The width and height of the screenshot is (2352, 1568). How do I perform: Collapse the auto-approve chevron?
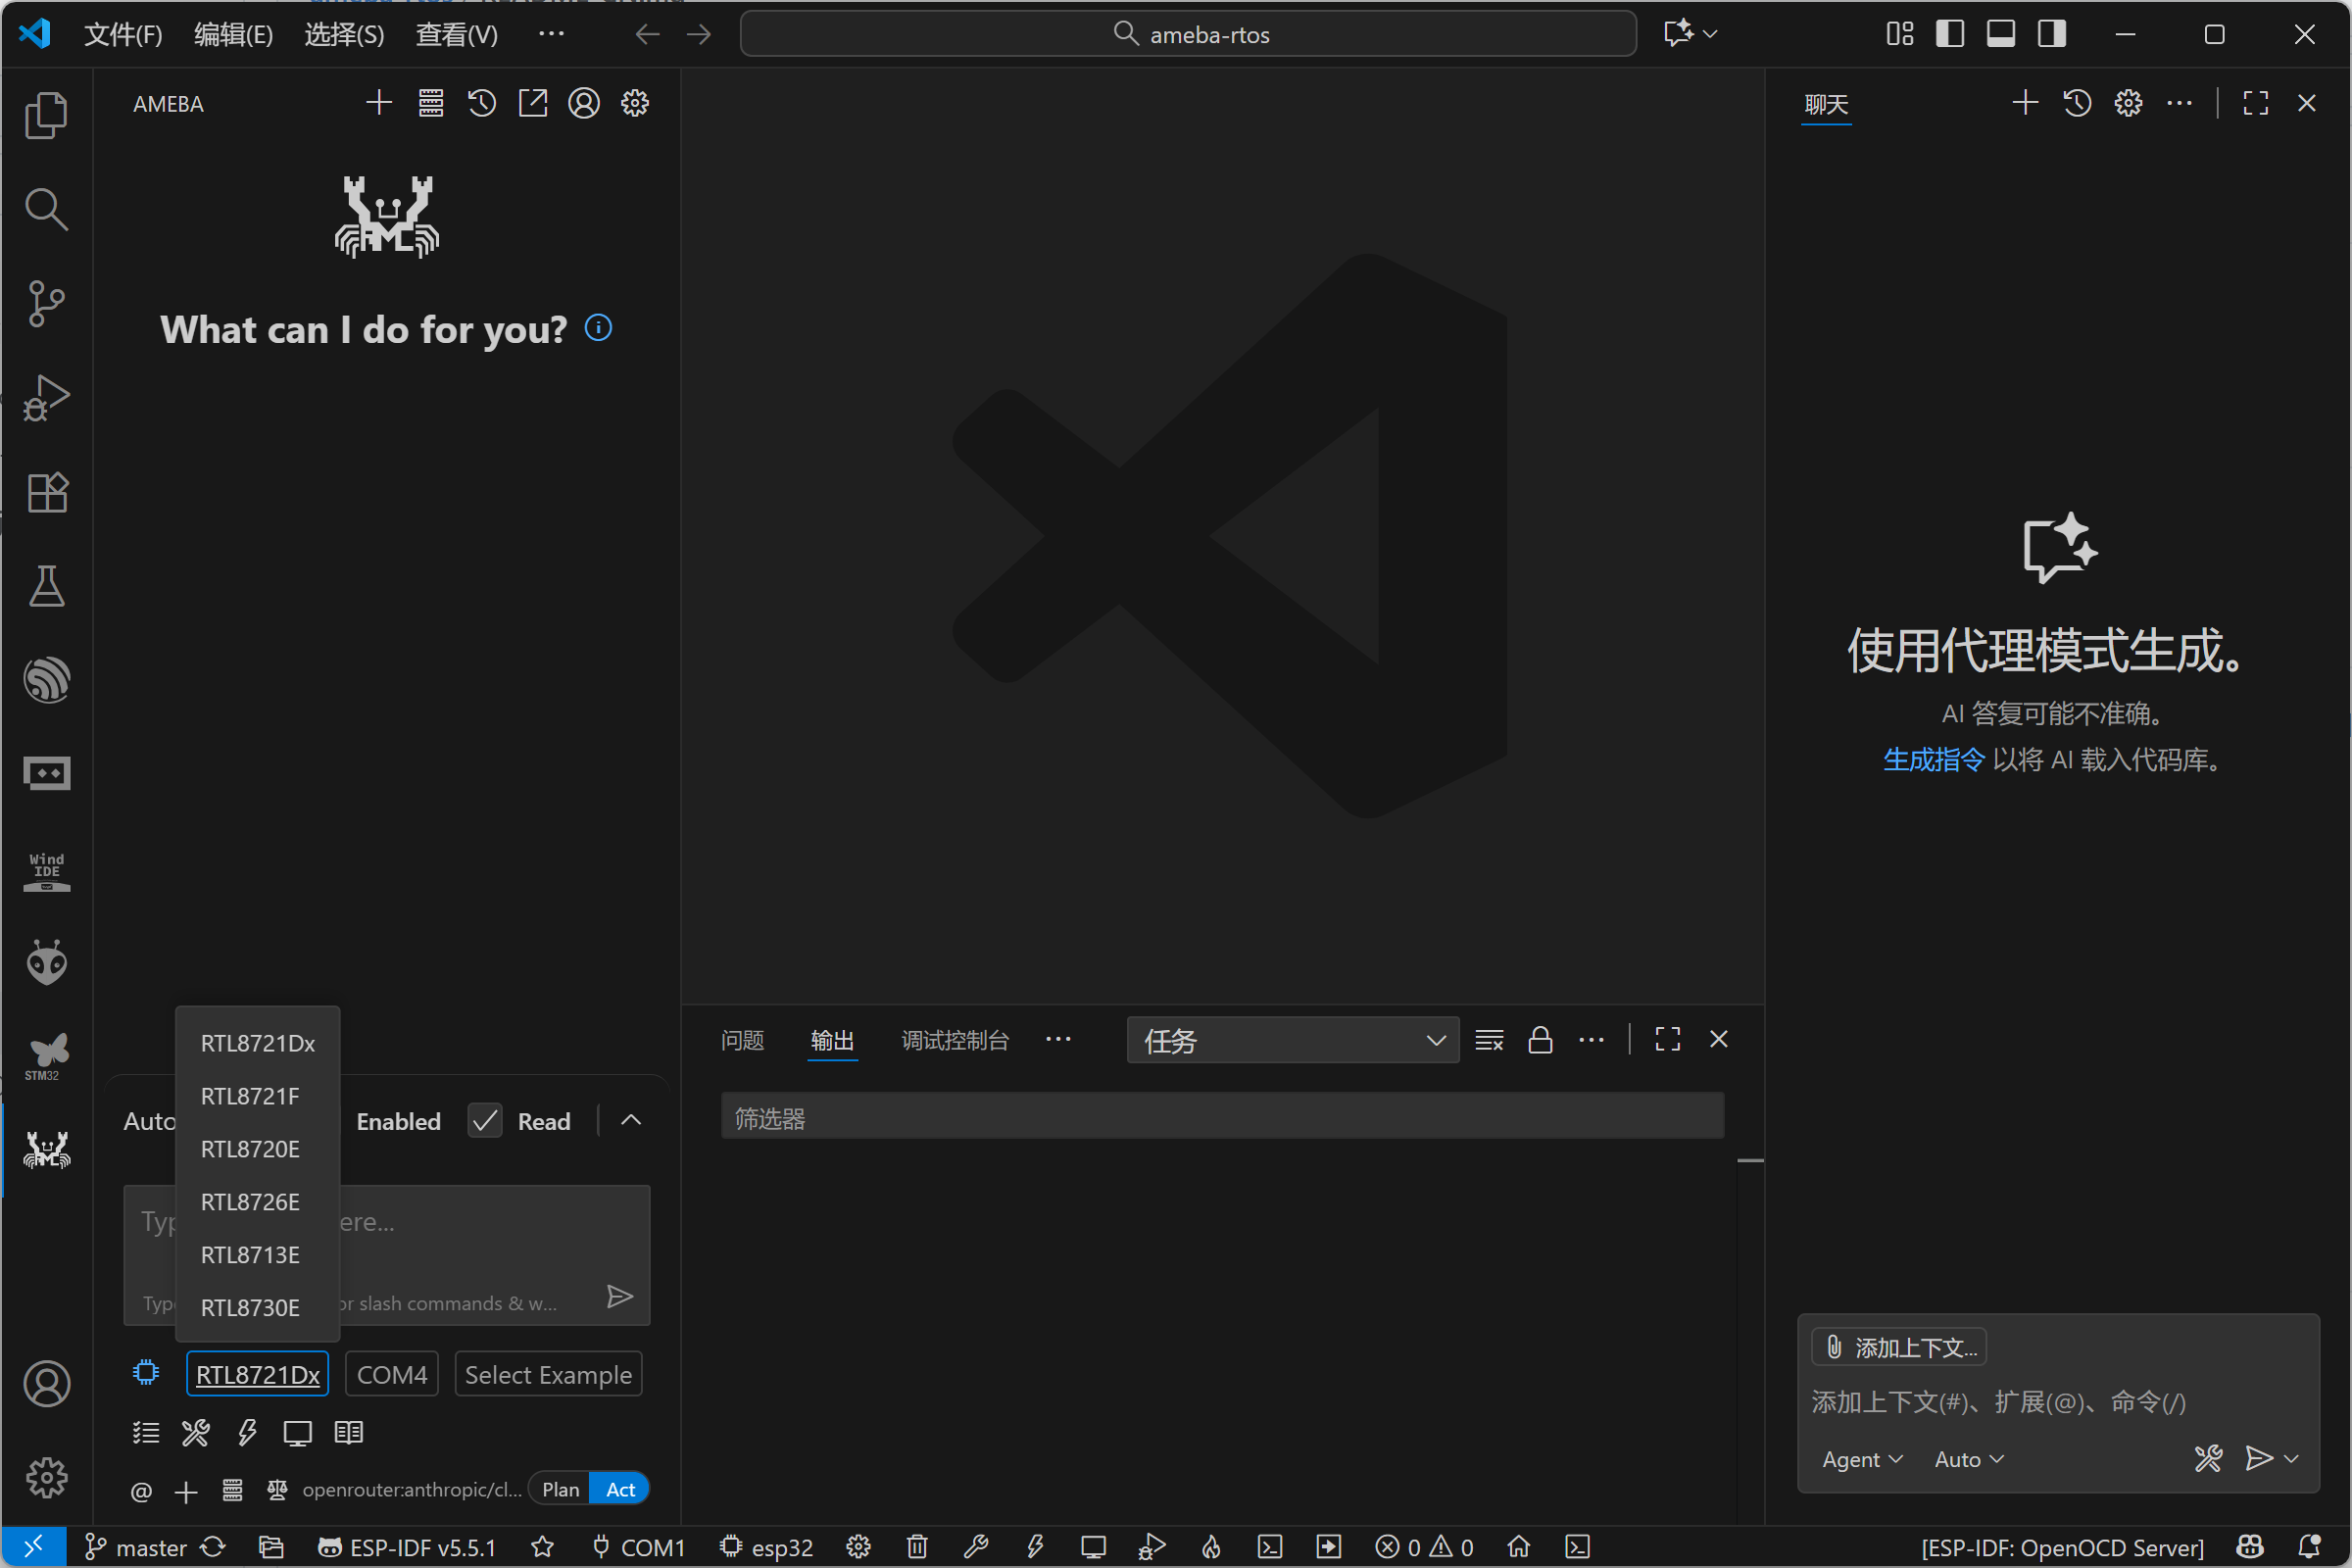(x=631, y=1120)
